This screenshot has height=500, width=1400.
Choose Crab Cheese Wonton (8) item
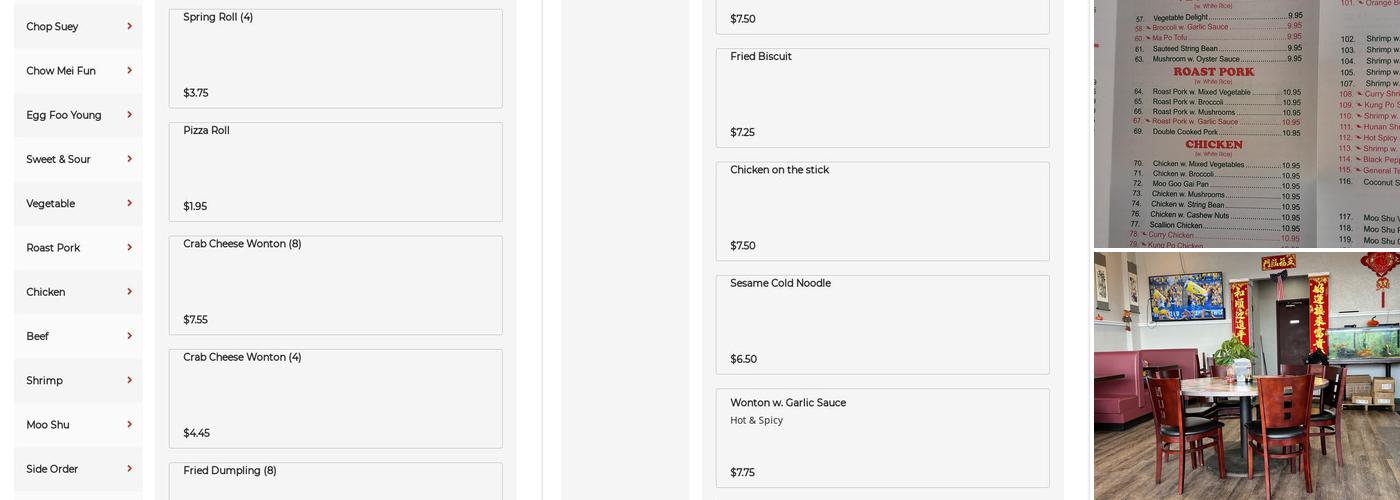[335, 285]
